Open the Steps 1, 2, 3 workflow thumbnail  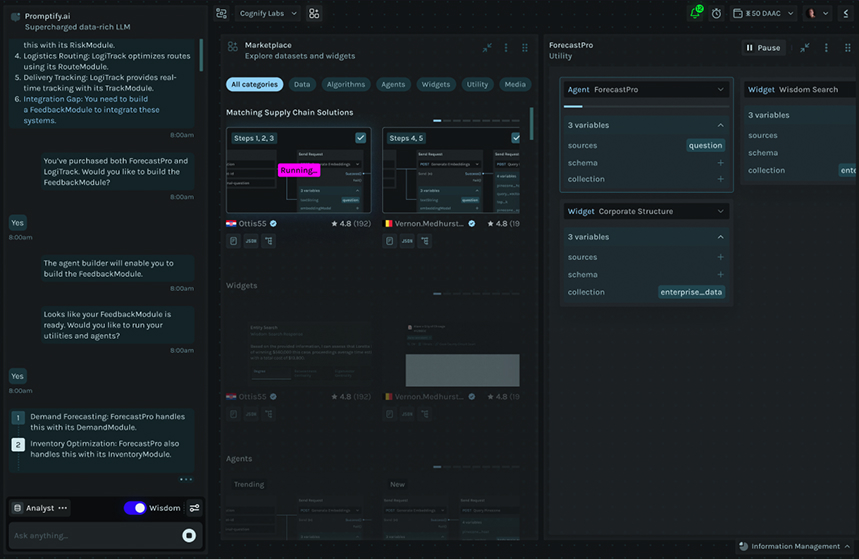click(299, 170)
